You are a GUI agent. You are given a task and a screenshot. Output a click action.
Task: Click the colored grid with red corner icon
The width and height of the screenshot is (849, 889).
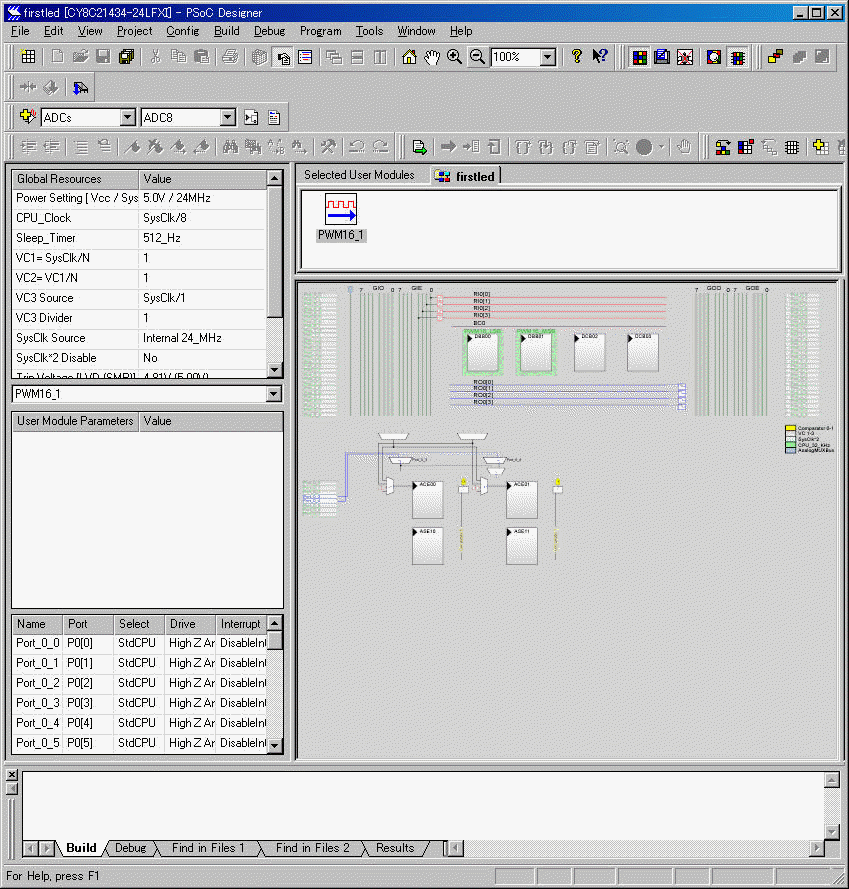pos(745,147)
